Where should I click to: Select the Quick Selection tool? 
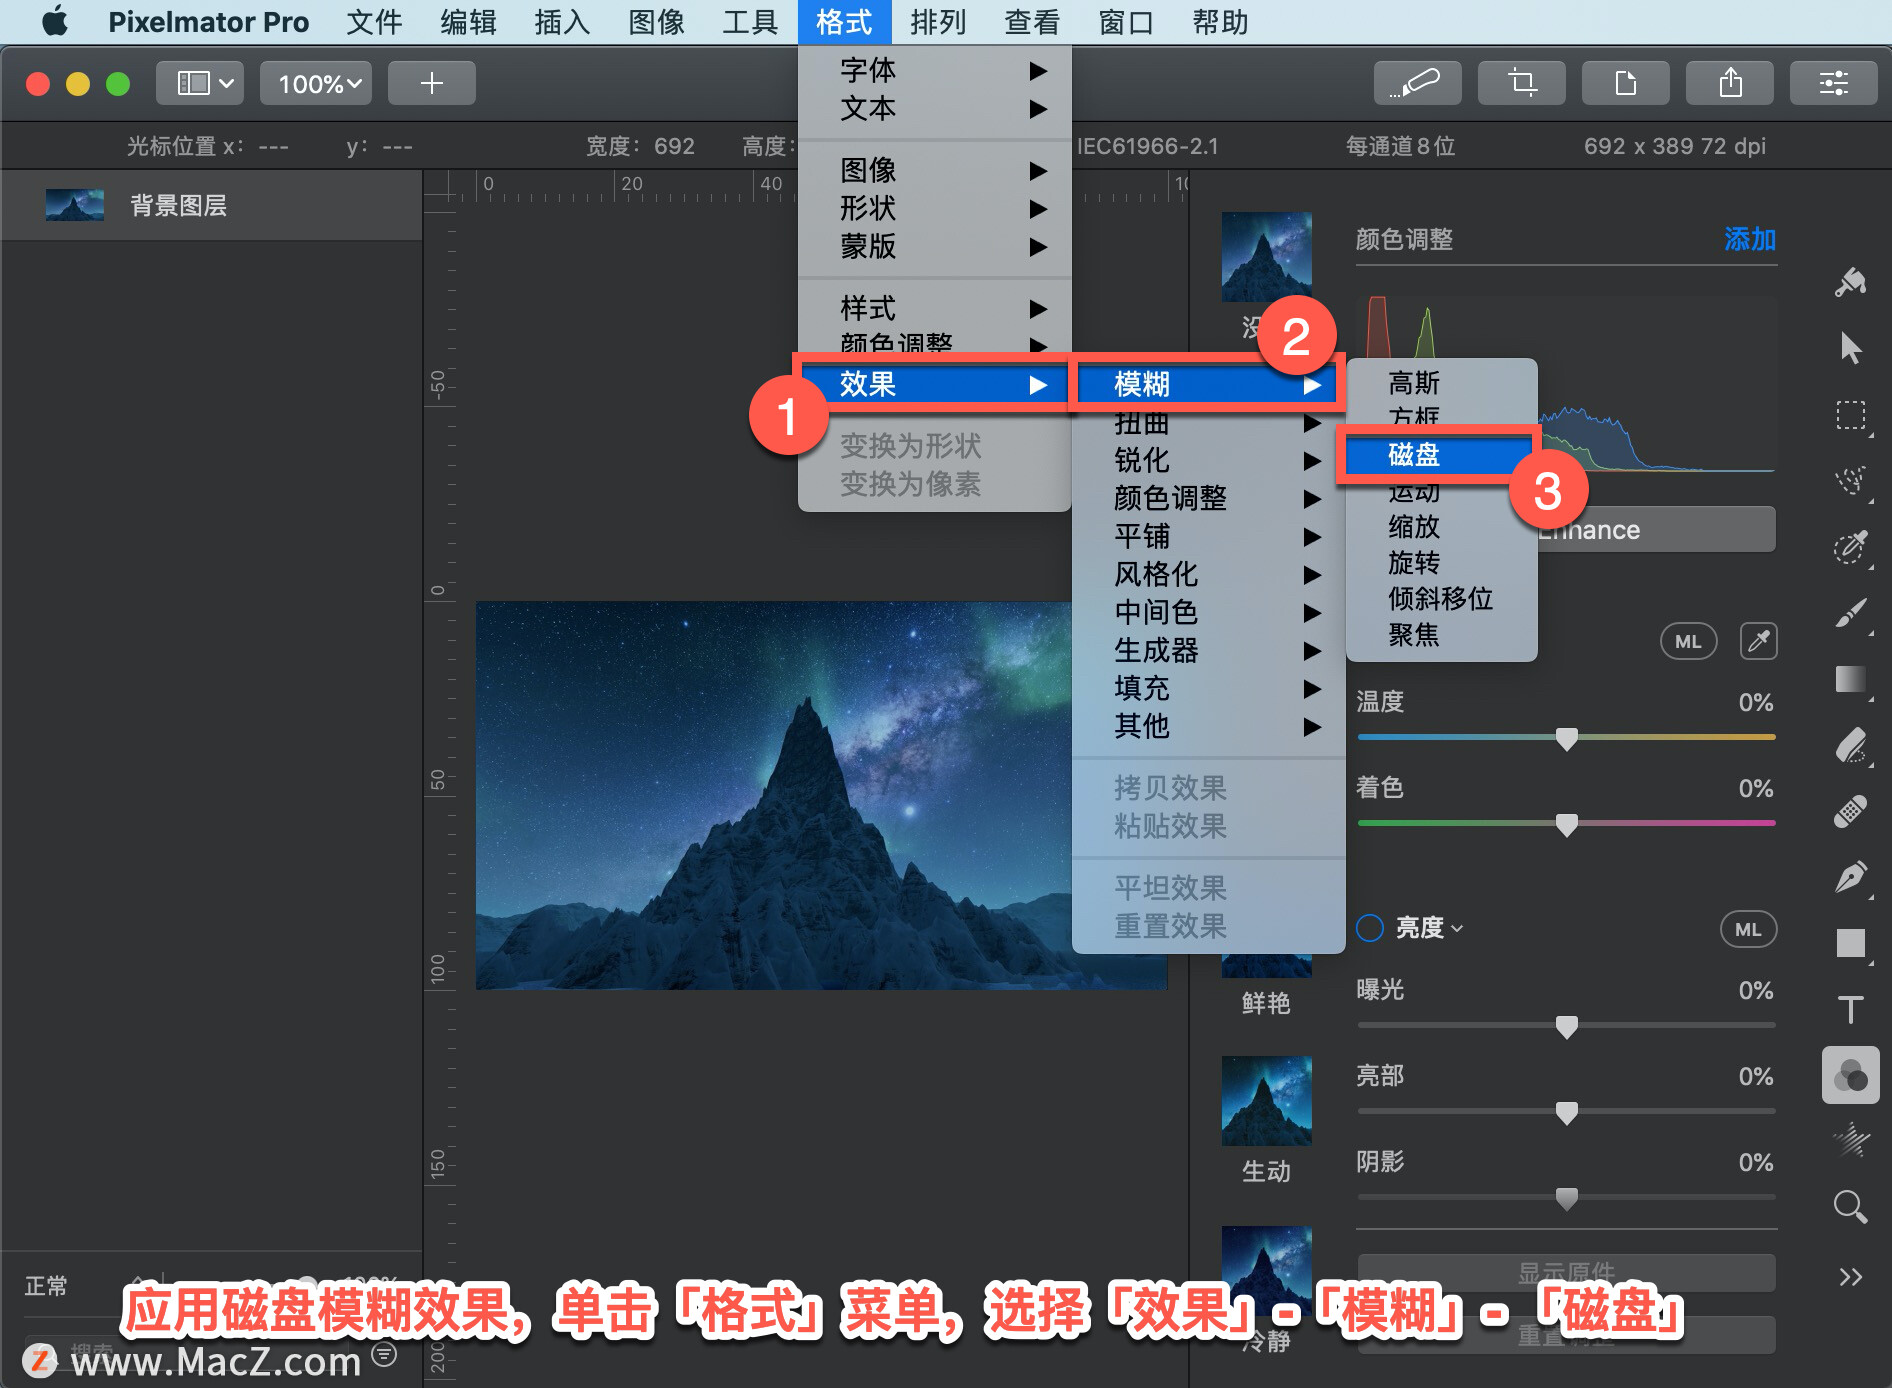click(x=1851, y=480)
